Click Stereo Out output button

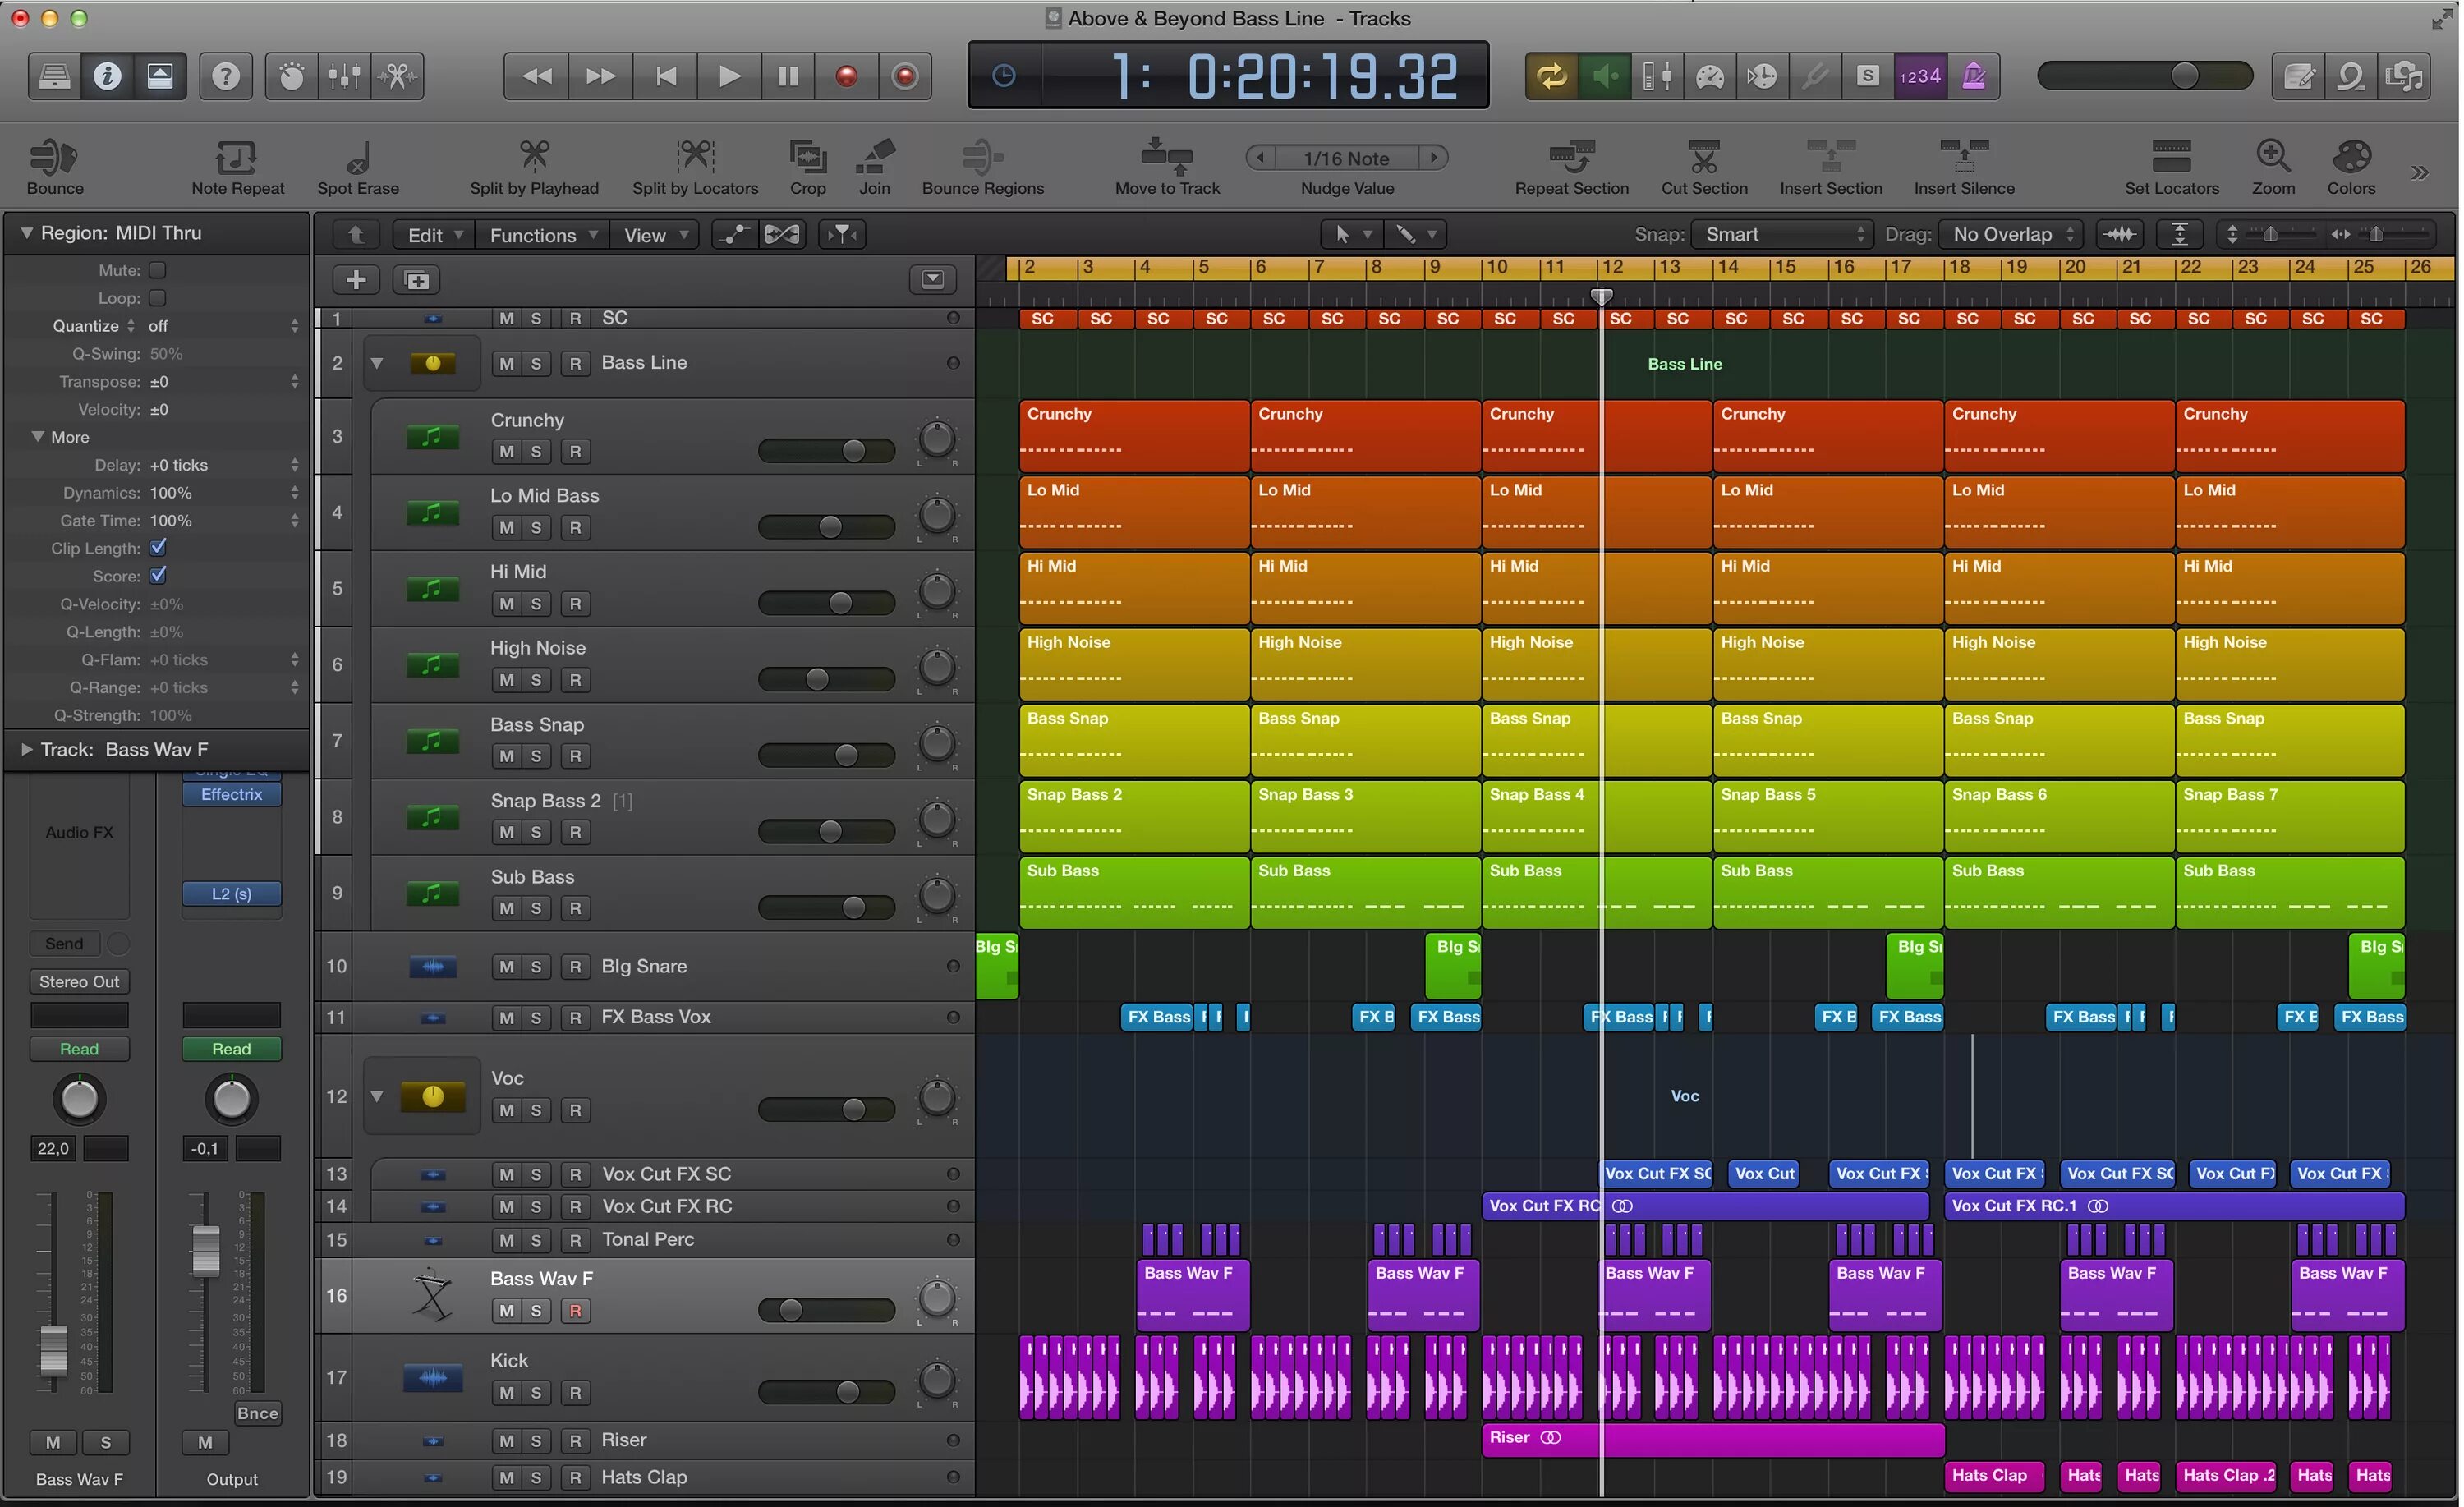[x=79, y=982]
